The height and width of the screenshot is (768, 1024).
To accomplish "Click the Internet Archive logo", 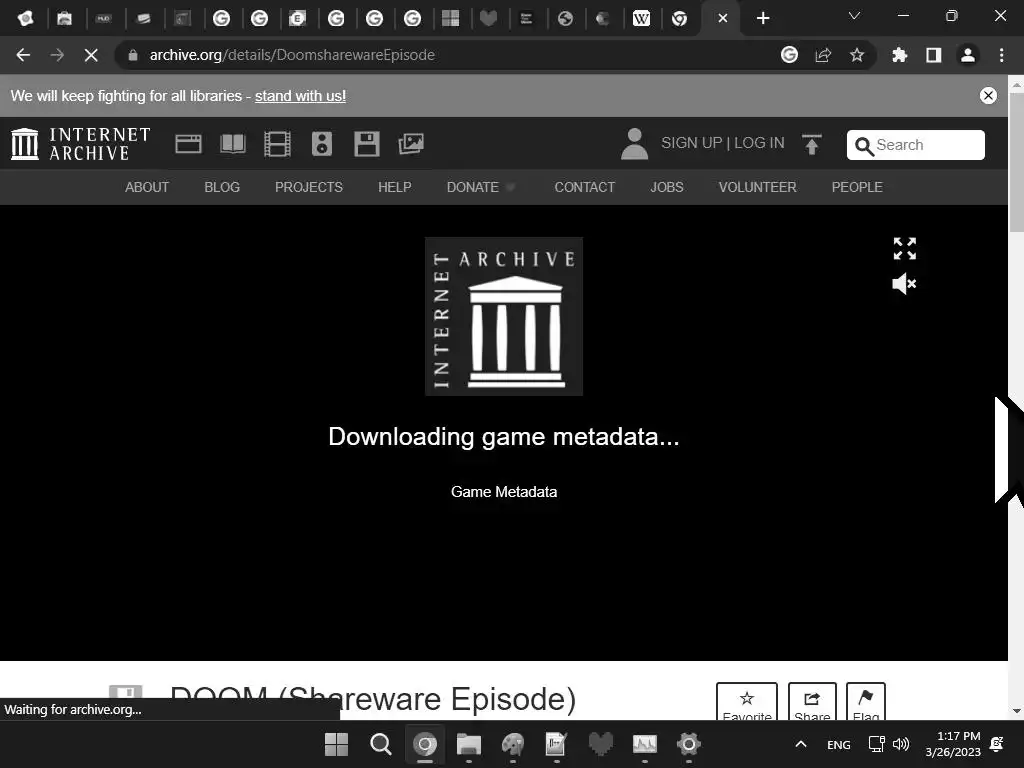I will [x=81, y=144].
